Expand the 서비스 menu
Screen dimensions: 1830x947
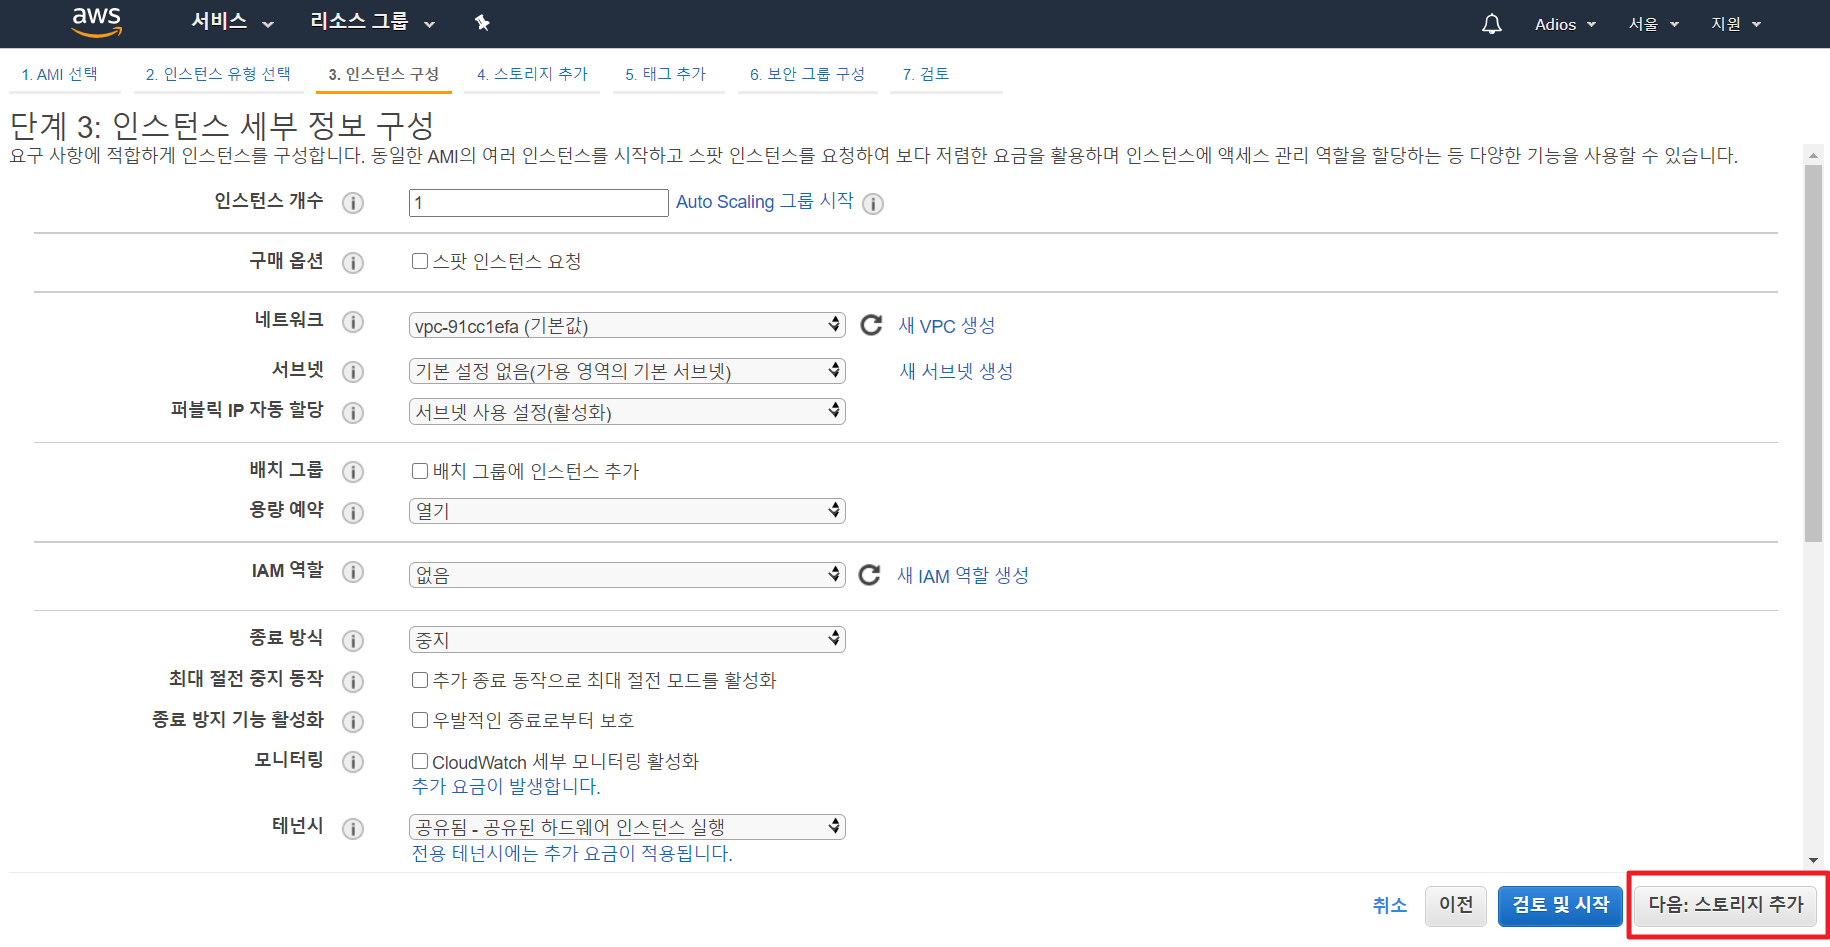[x=232, y=22]
